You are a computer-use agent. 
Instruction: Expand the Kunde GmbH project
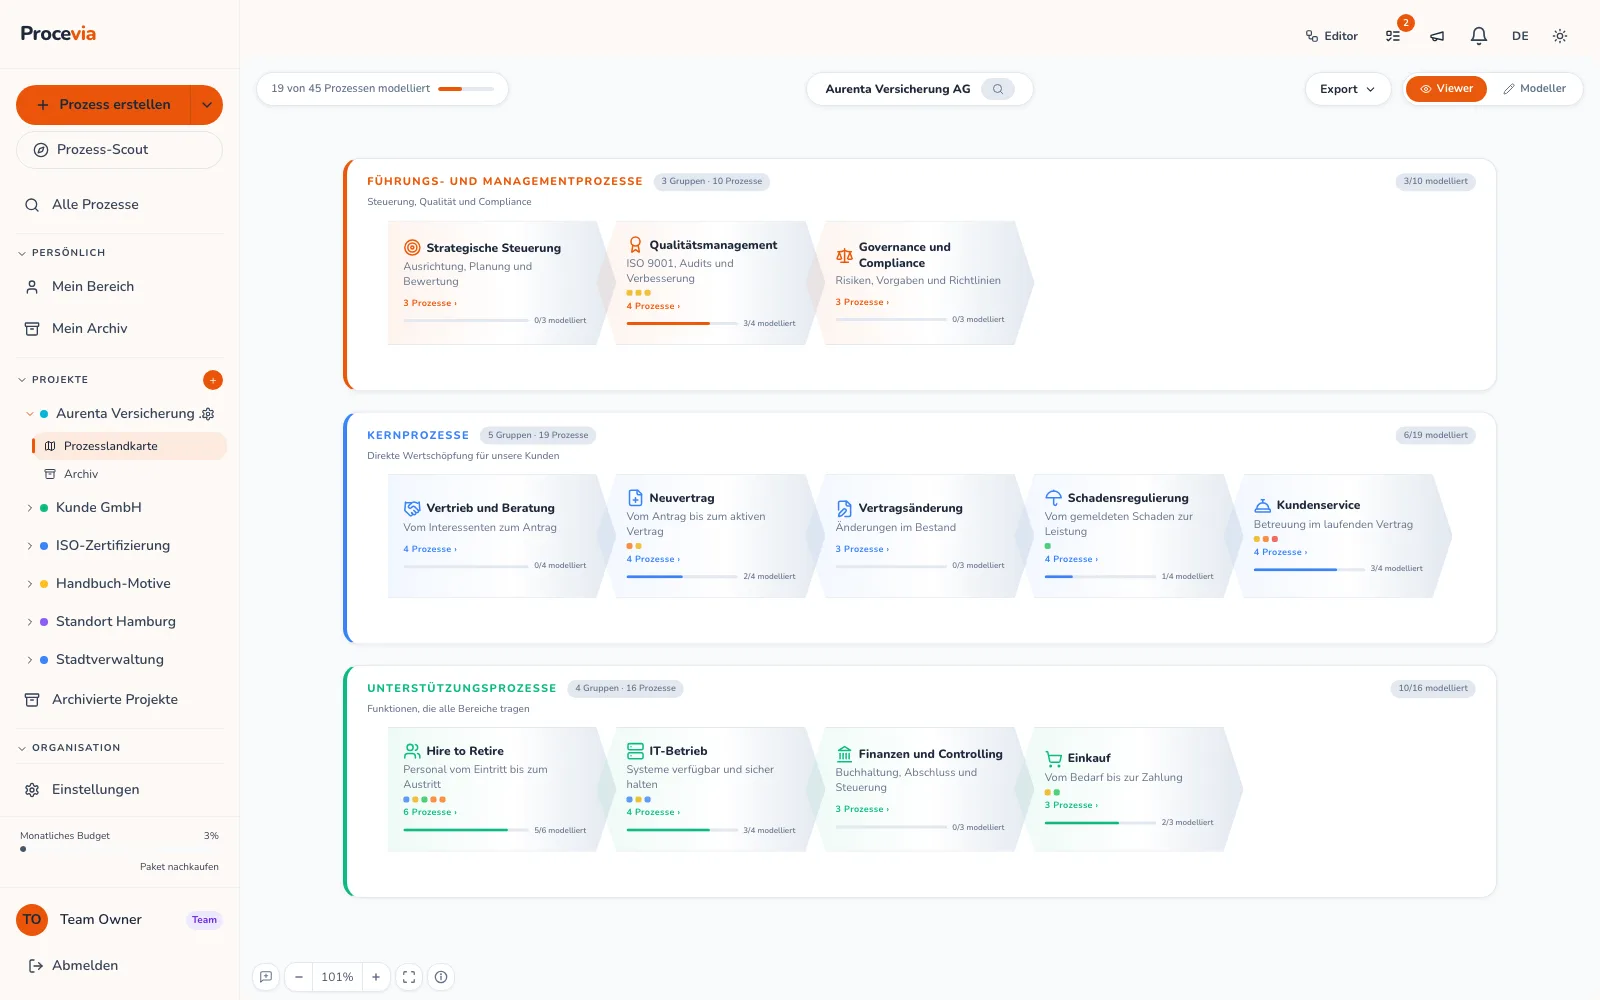pyautogui.click(x=30, y=508)
